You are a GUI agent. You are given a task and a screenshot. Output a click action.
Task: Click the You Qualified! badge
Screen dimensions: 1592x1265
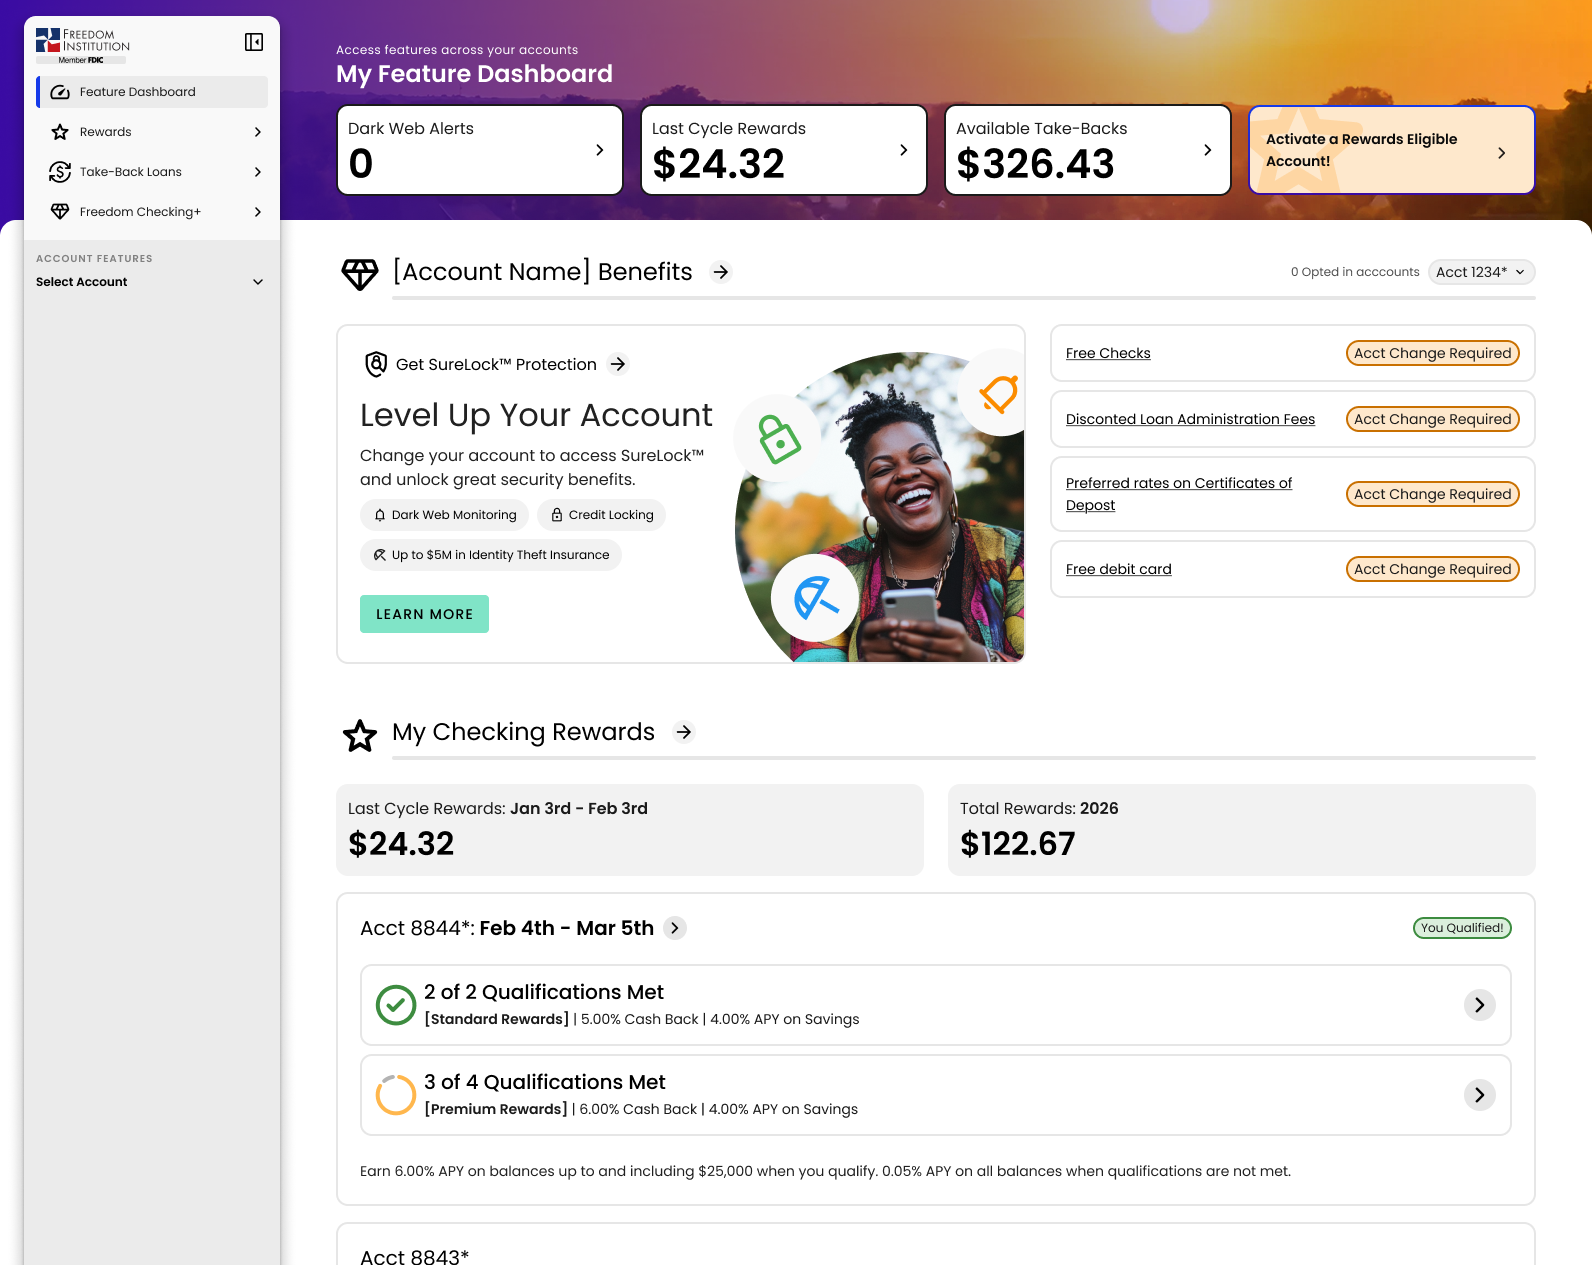1462,928
